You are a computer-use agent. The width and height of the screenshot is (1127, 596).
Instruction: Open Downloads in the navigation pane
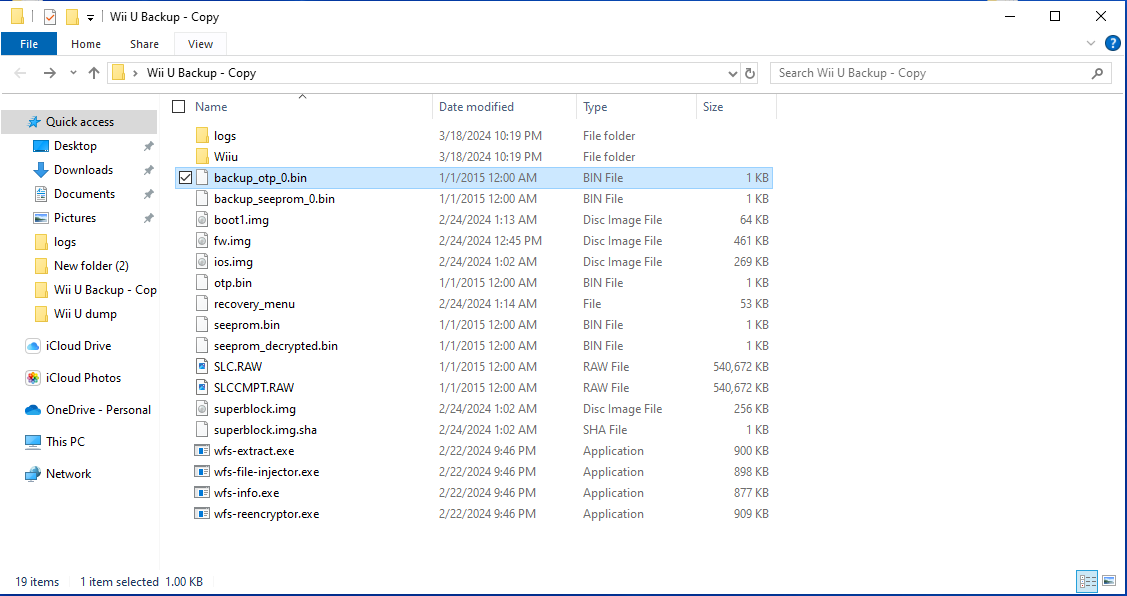[83, 170]
